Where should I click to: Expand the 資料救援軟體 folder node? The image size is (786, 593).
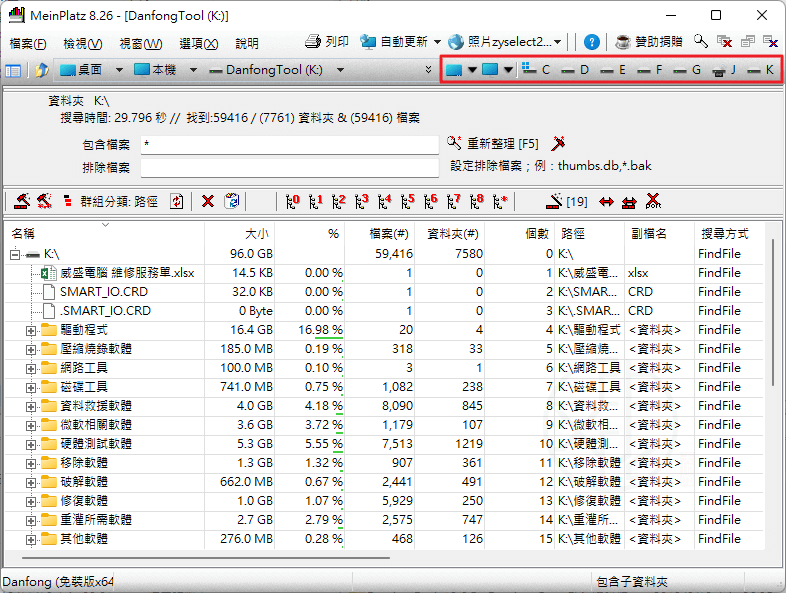[x=31, y=406]
